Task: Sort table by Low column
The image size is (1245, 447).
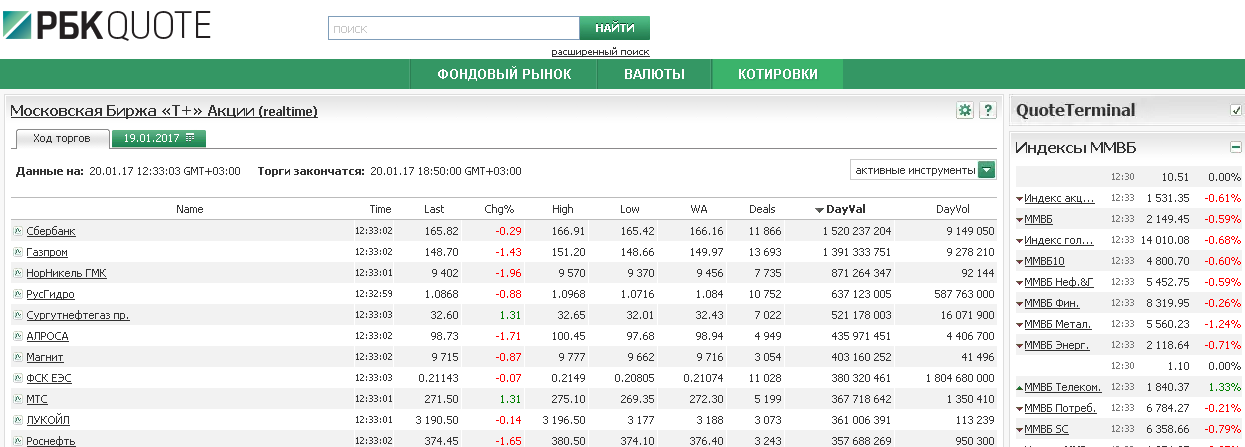Action: click(629, 210)
